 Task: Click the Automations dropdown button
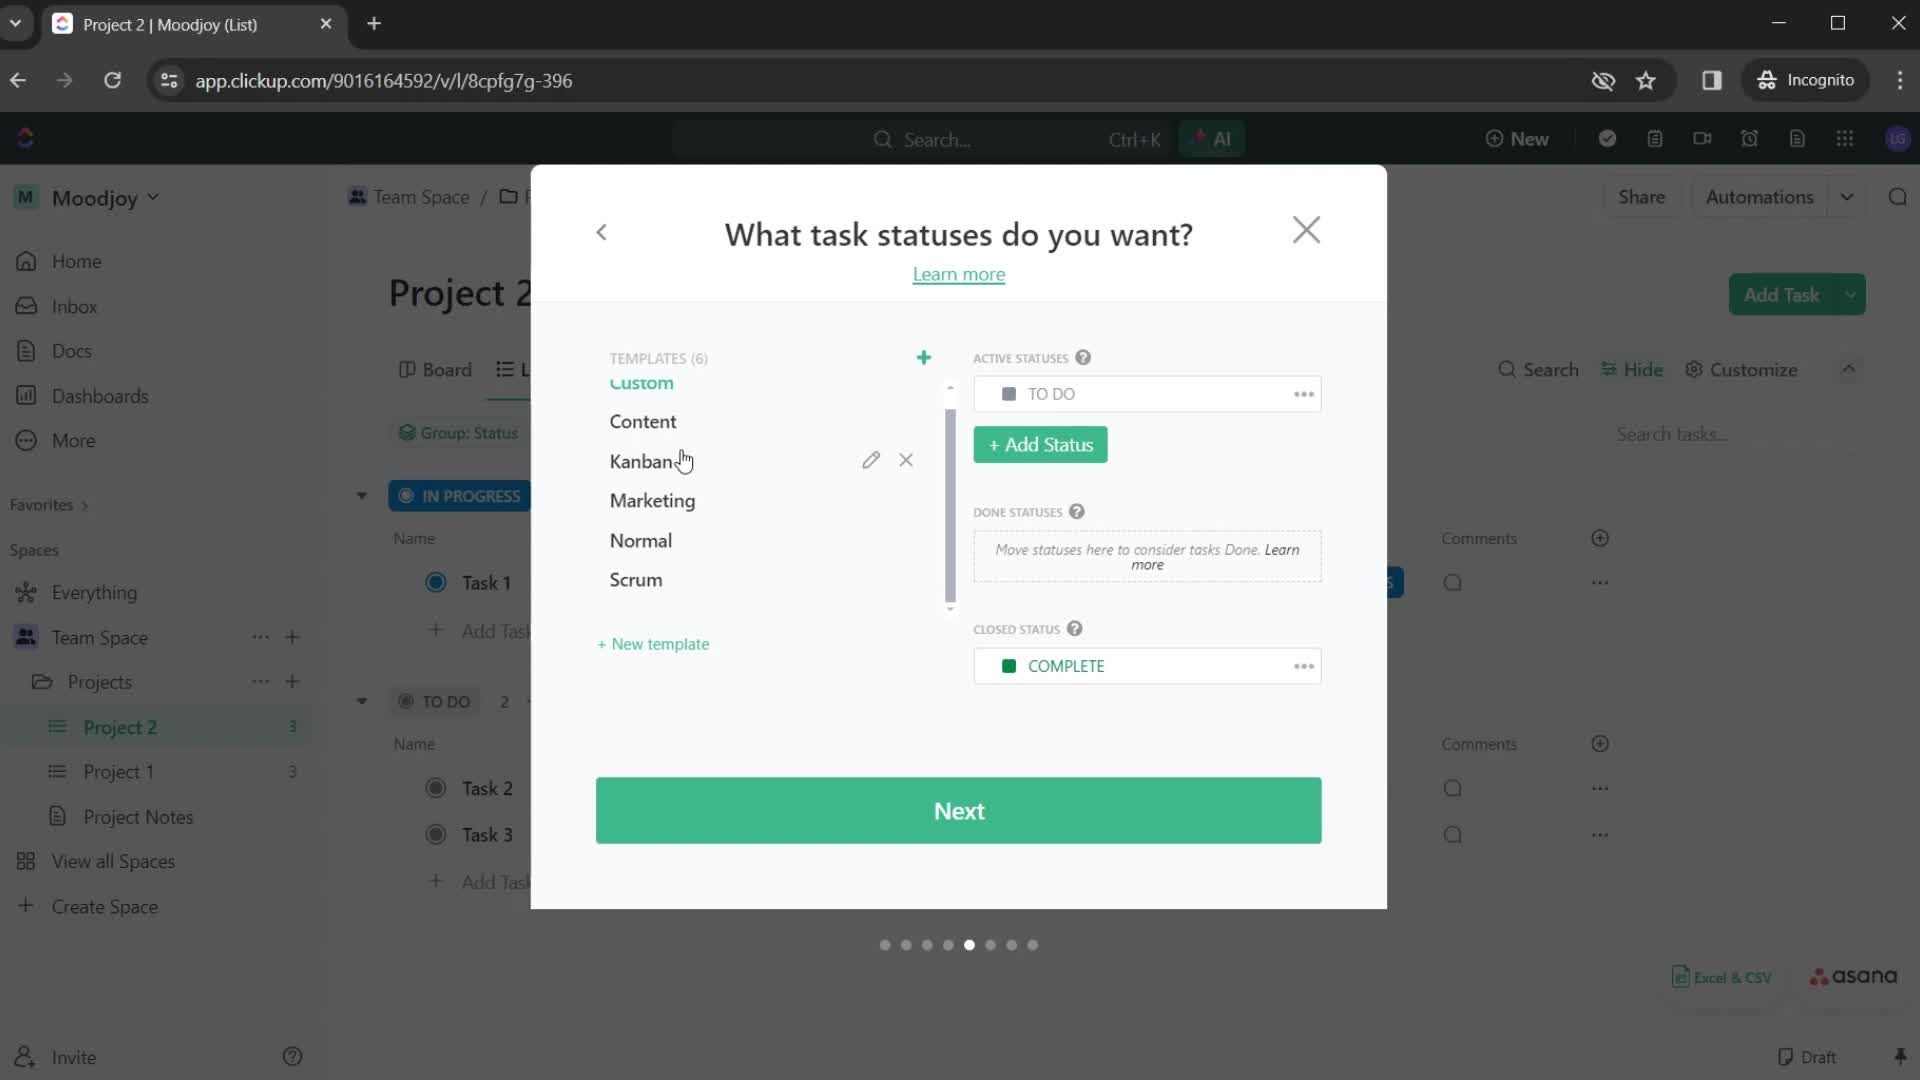pos(1853,196)
